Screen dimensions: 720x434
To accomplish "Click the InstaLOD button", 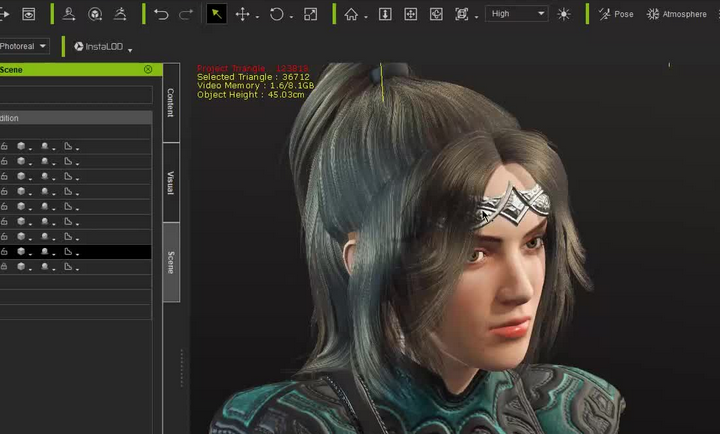I will tap(98, 46).
